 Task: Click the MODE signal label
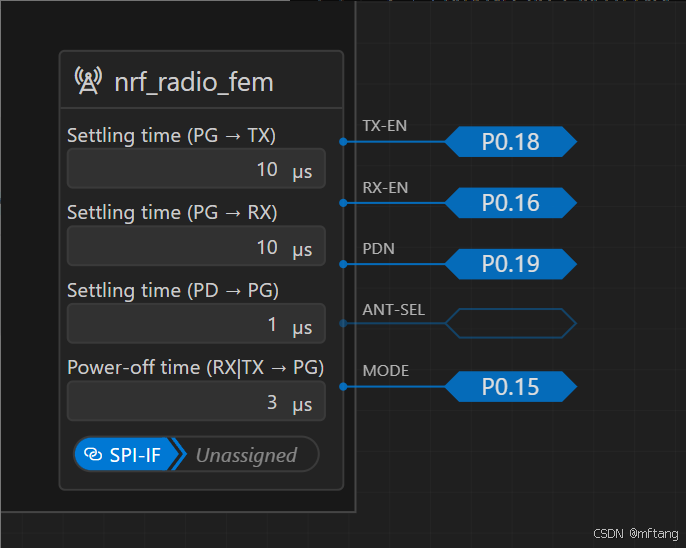(x=385, y=371)
